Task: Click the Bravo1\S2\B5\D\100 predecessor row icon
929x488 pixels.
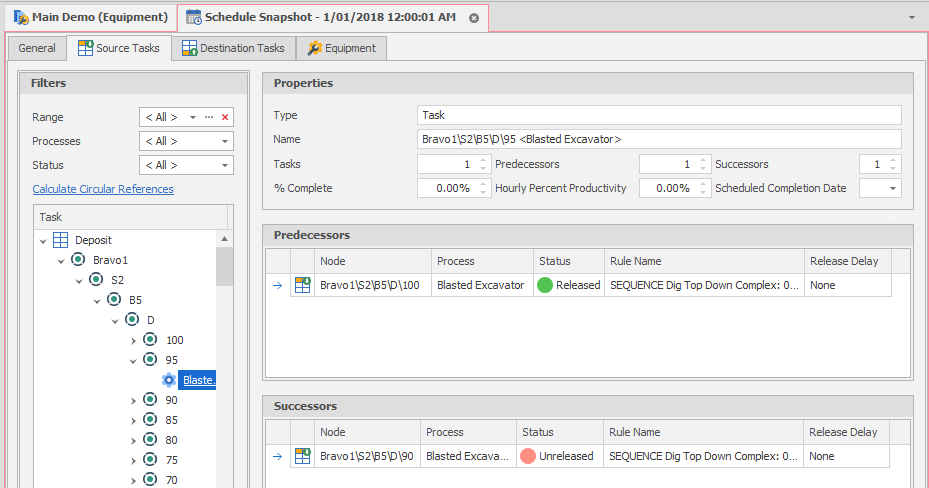Action: tap(303, 285)
